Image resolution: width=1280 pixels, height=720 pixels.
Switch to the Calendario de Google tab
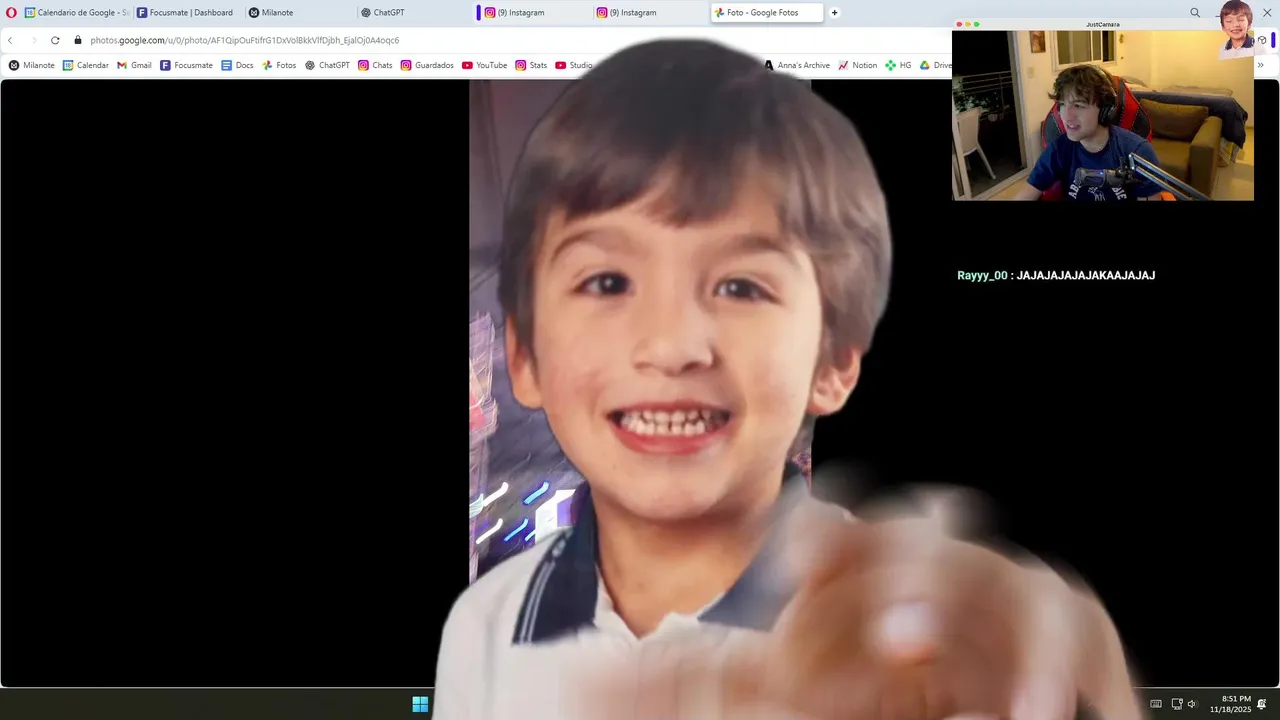pyautogui.click(x=77, y=13)
